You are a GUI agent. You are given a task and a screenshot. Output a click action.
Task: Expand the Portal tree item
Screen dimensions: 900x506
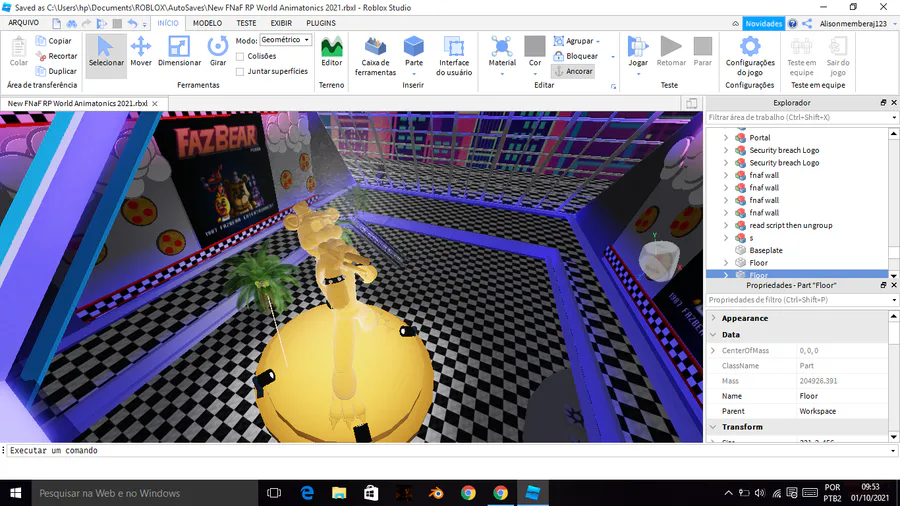tap(726, 138)
